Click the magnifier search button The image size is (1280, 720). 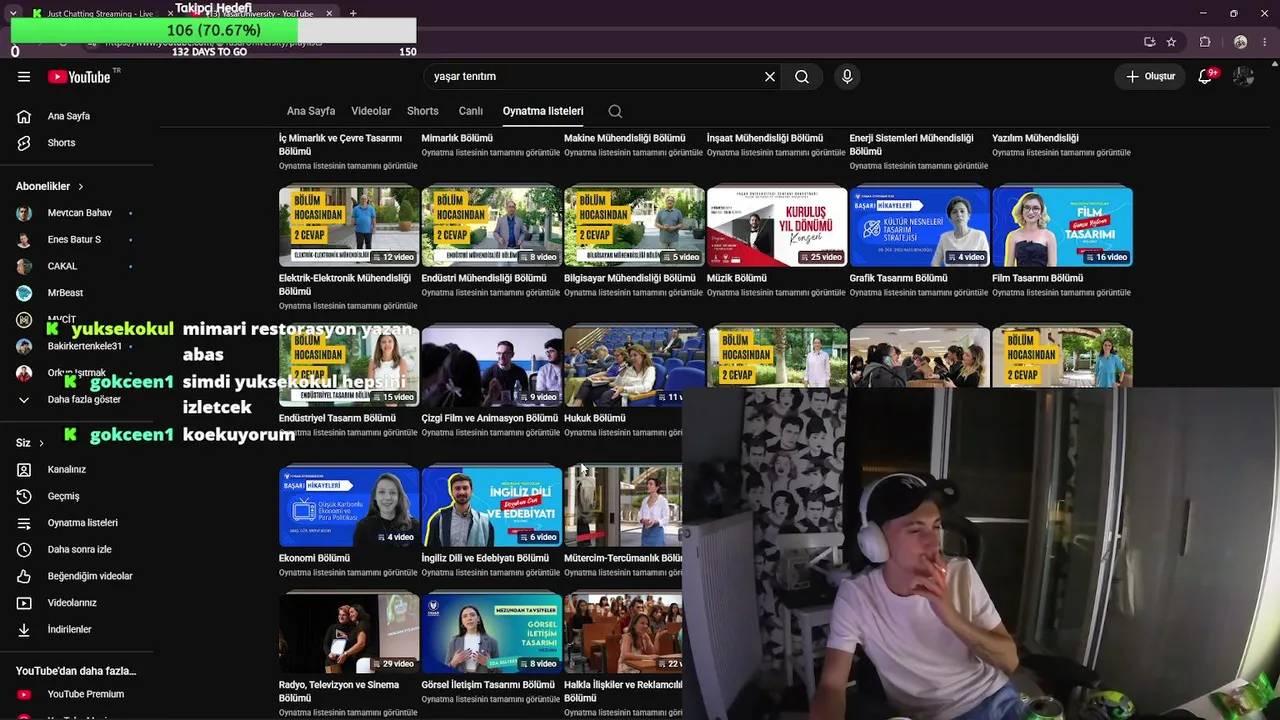coord(802,77)
